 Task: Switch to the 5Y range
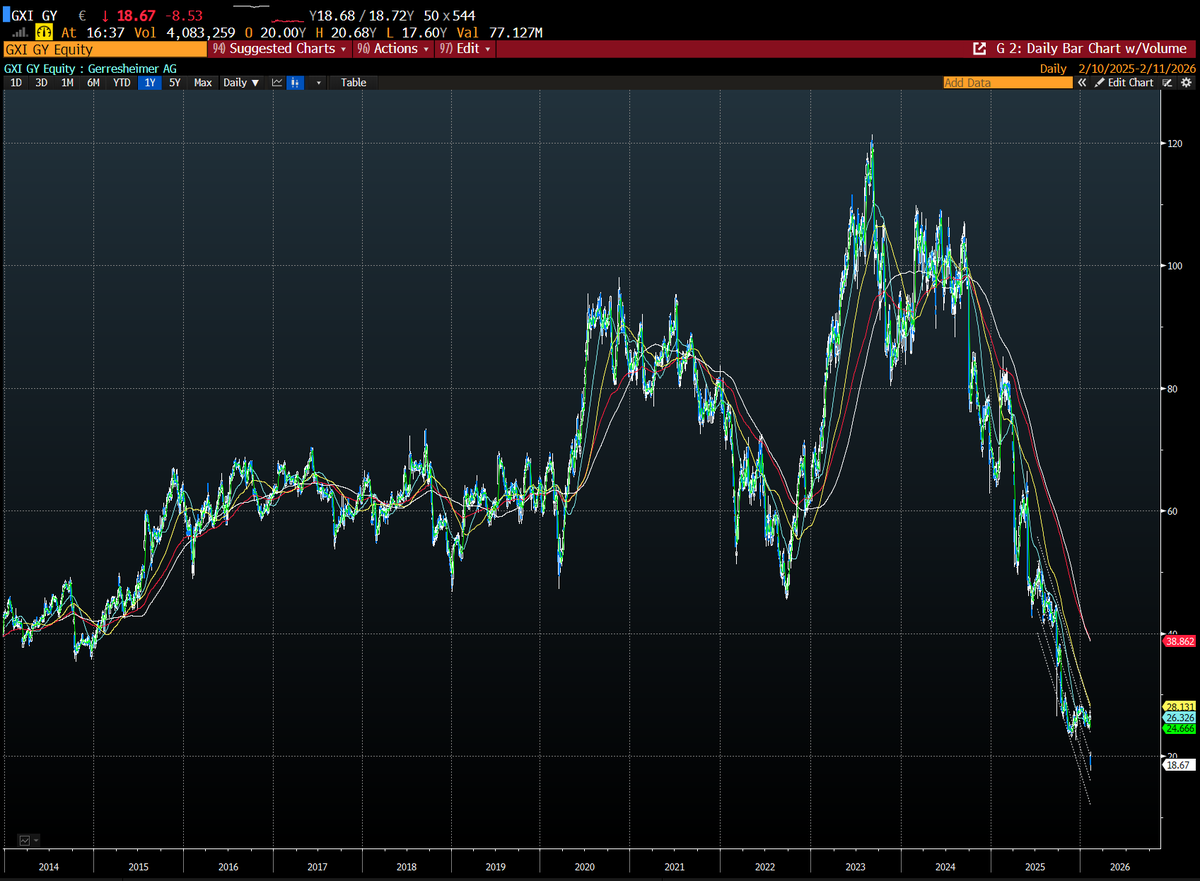(x=175, y=83)
